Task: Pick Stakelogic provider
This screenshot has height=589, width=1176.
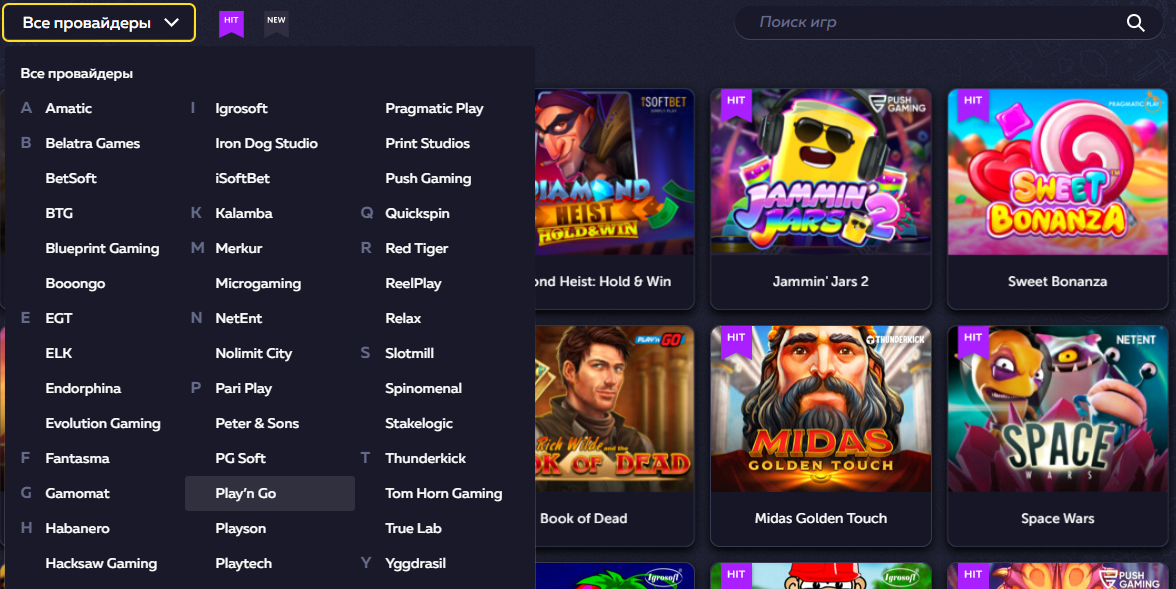Action: coord(418,423)
